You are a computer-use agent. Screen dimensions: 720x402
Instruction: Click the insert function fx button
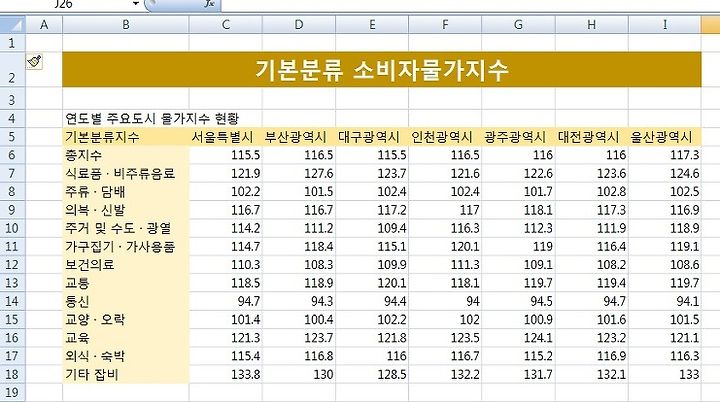209,4
